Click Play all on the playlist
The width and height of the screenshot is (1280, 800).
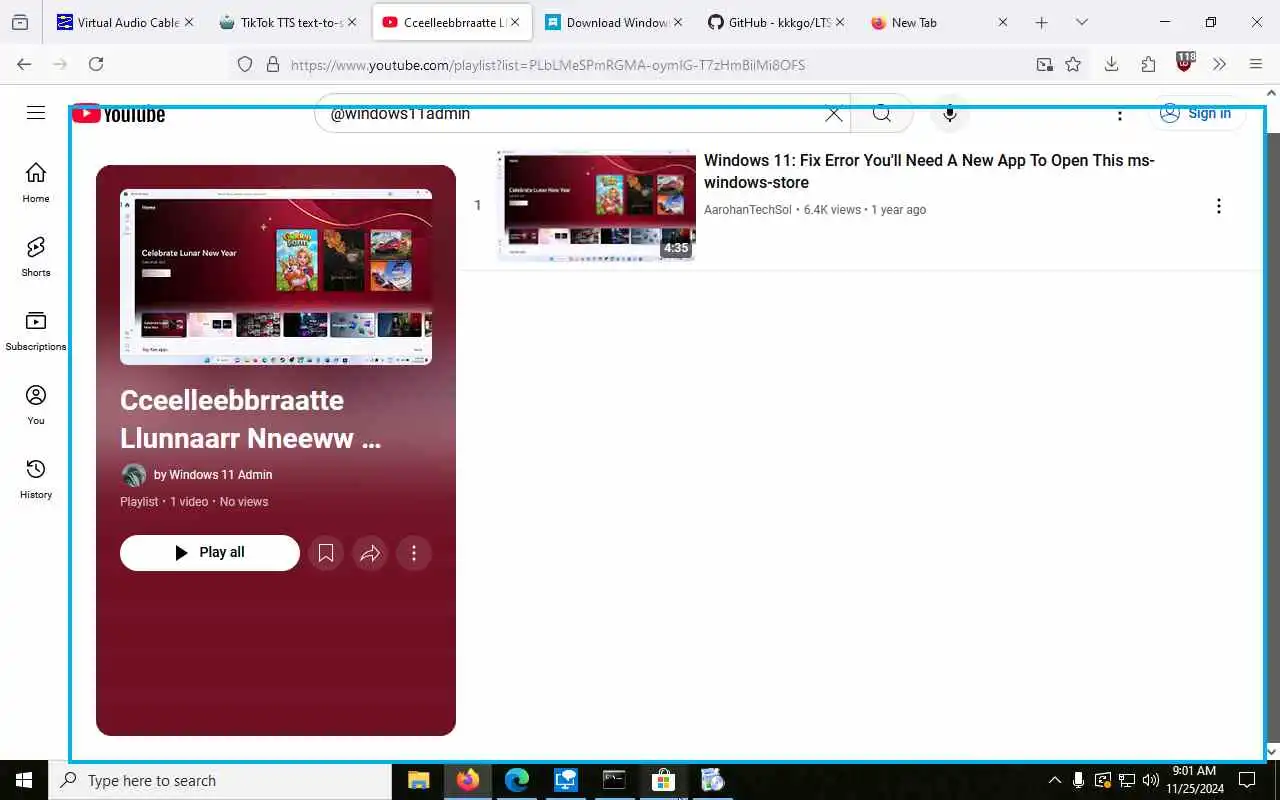pyautogui.click(x=210, y=552)
